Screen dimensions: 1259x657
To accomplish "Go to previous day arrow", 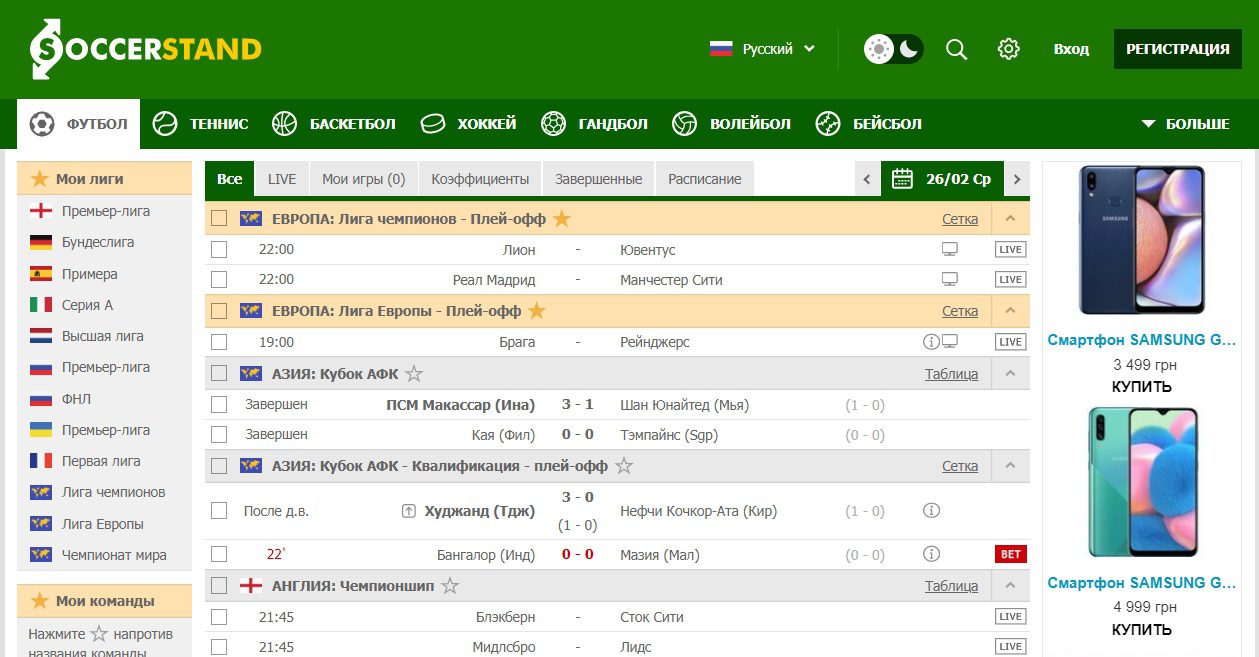I will point(868,179).
